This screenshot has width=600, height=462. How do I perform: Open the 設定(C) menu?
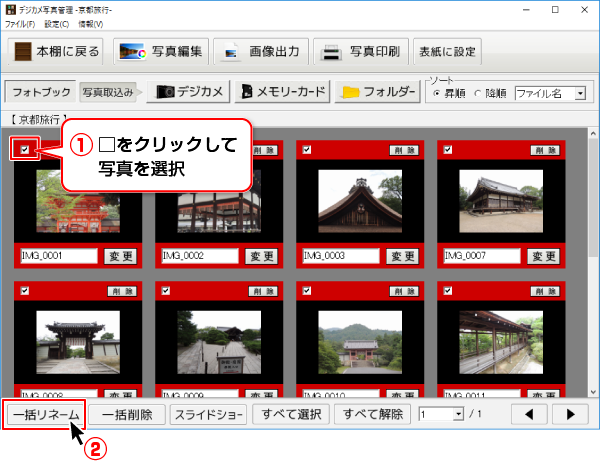56,23
